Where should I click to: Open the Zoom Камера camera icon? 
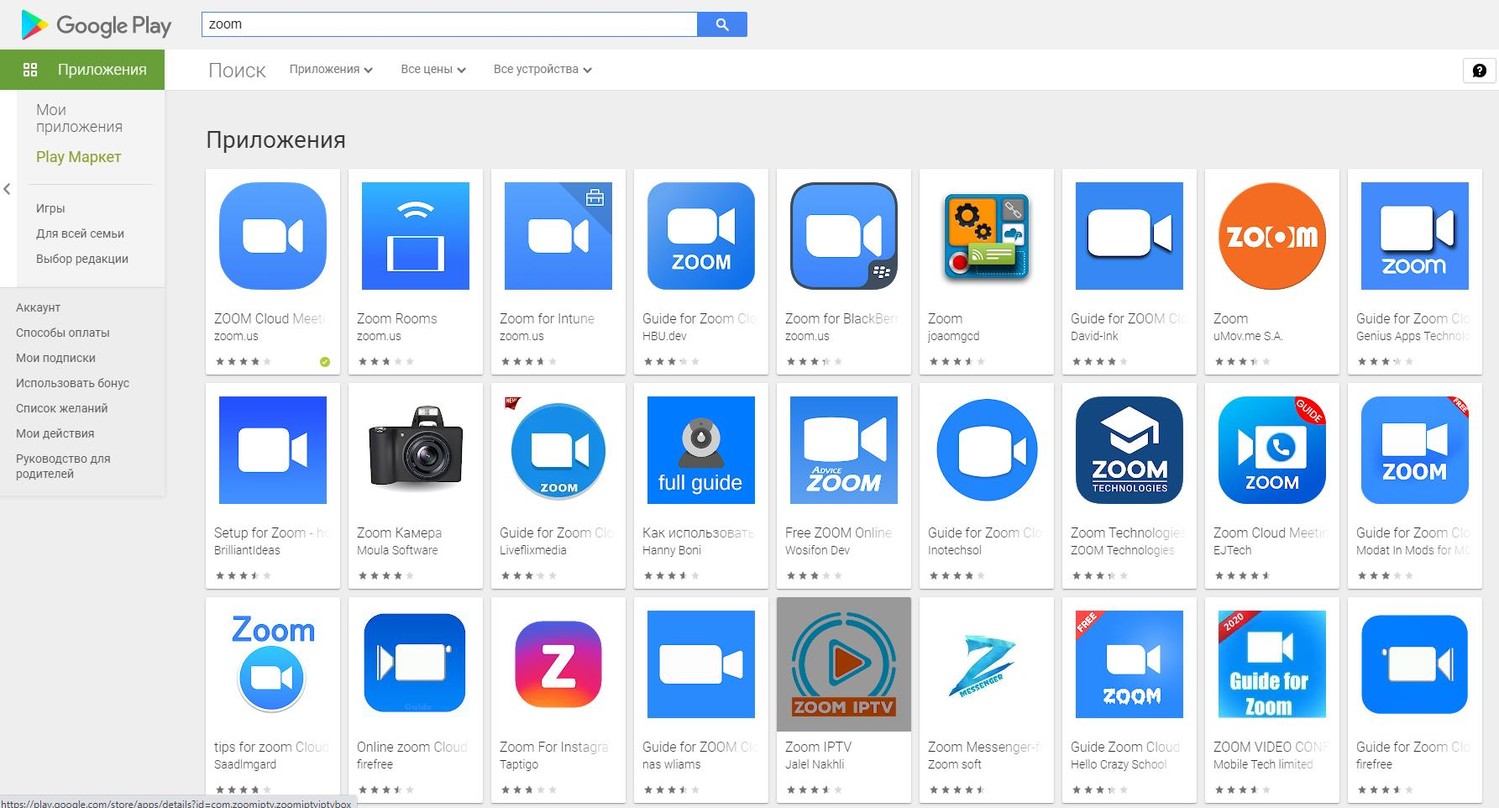tap(415, 450)
